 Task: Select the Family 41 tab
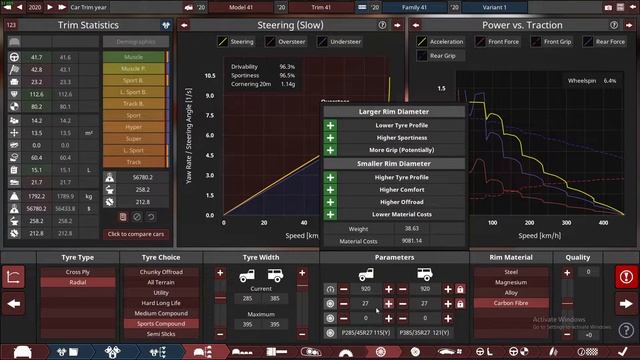pos(414,7)
